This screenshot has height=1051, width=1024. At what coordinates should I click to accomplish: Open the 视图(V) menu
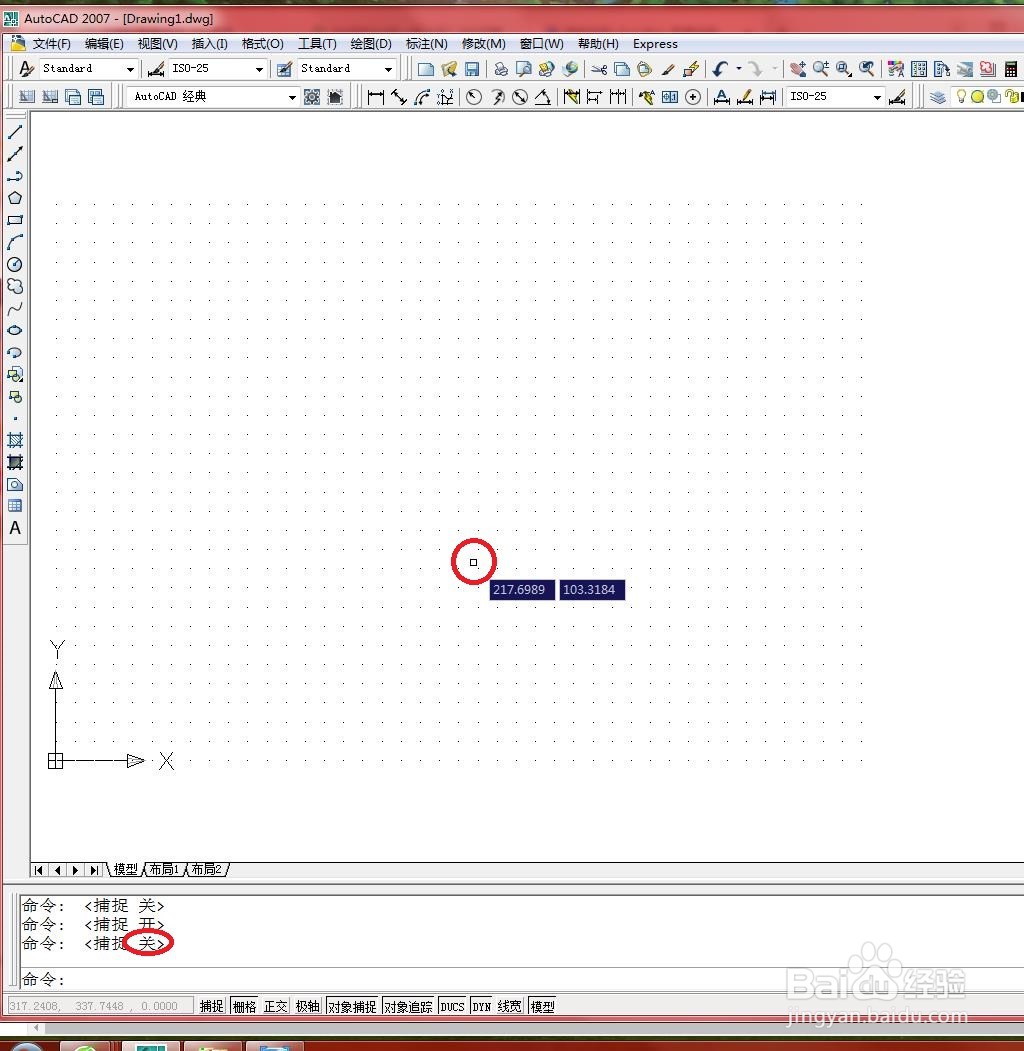click(x=157, y=44)
